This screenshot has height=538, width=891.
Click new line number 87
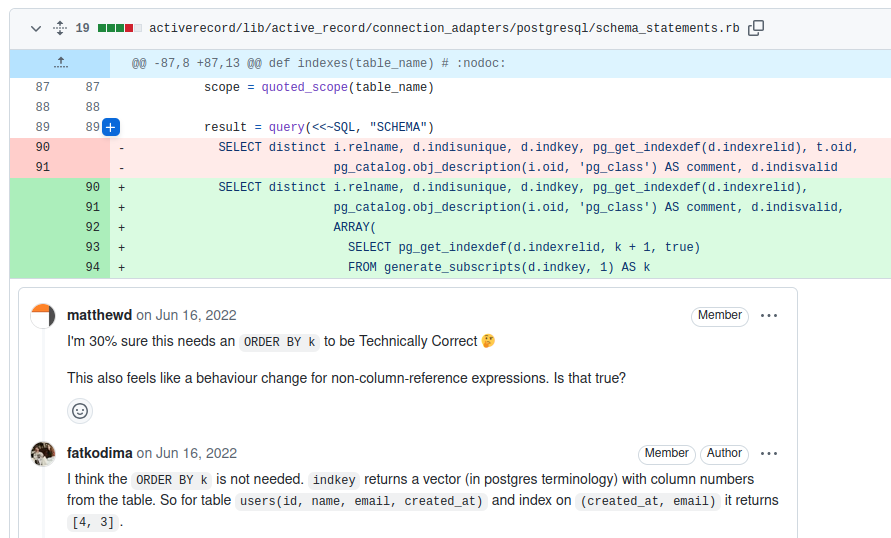93,87
